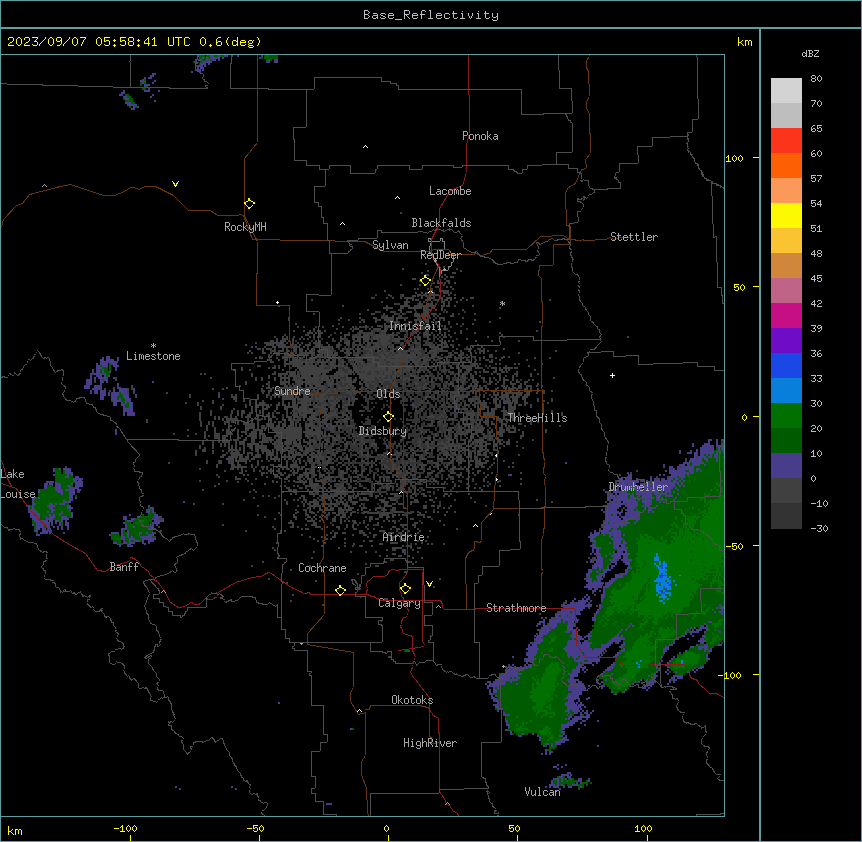Click the Lacombe city label
This screenshot has width=862, height=842.
click(450, 191)
